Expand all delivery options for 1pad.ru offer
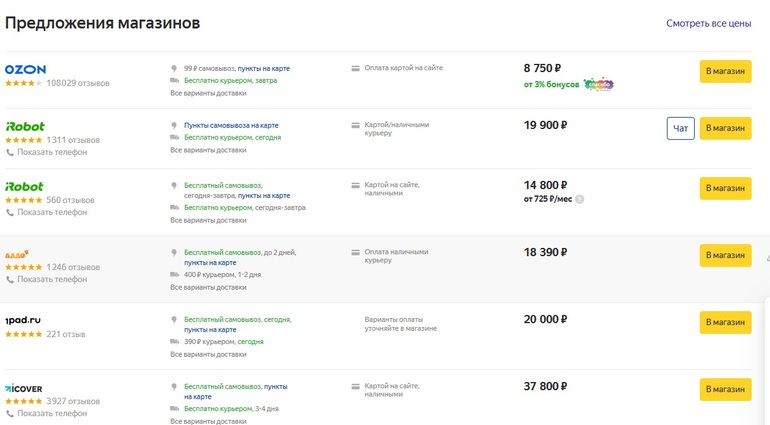 point(207,354)
